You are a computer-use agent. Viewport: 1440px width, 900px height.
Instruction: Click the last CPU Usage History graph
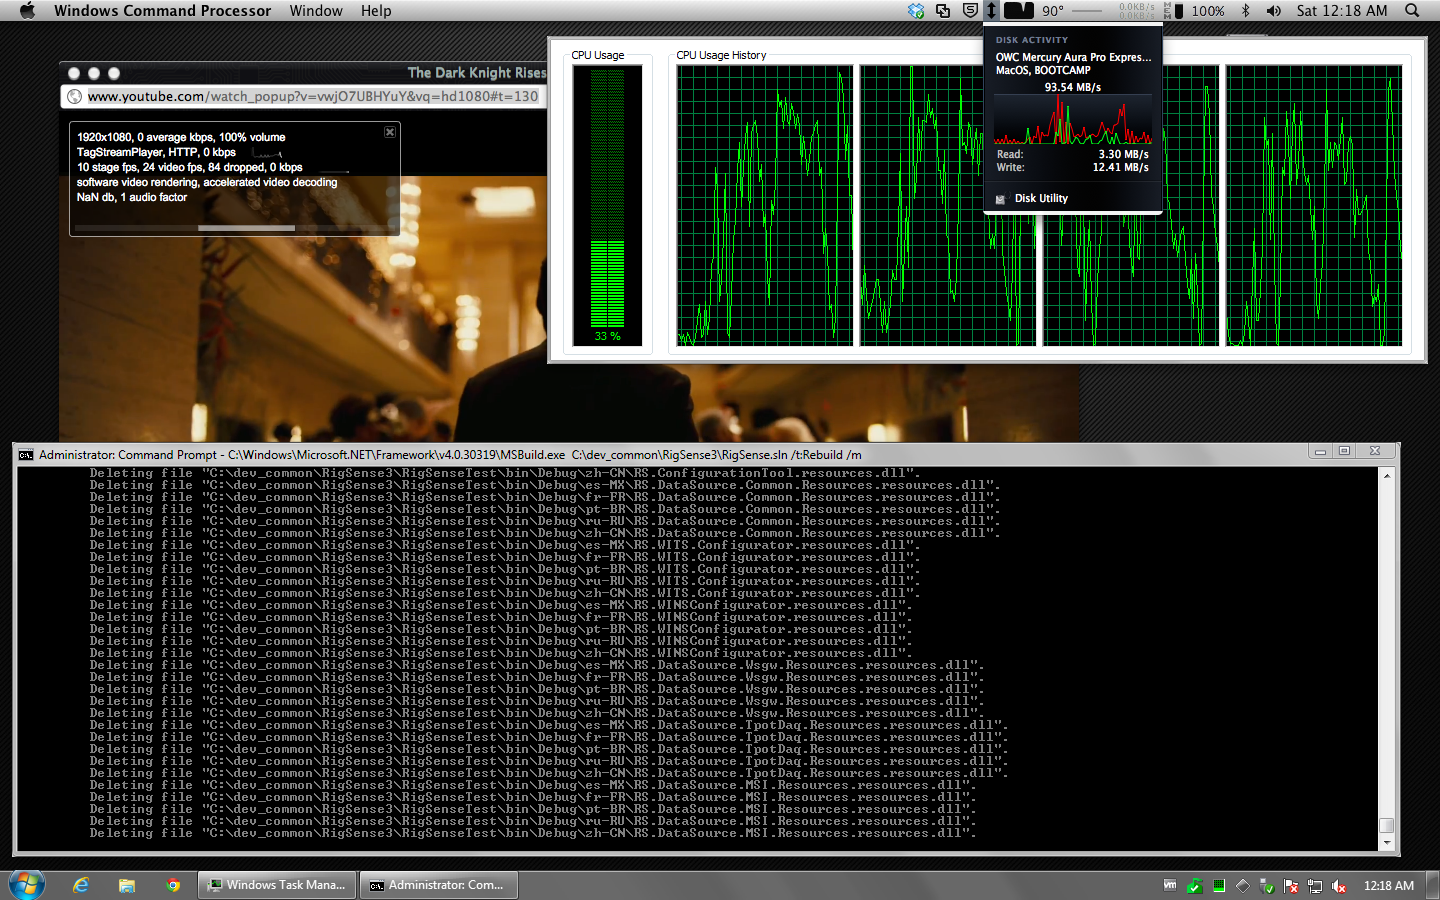1314,206
